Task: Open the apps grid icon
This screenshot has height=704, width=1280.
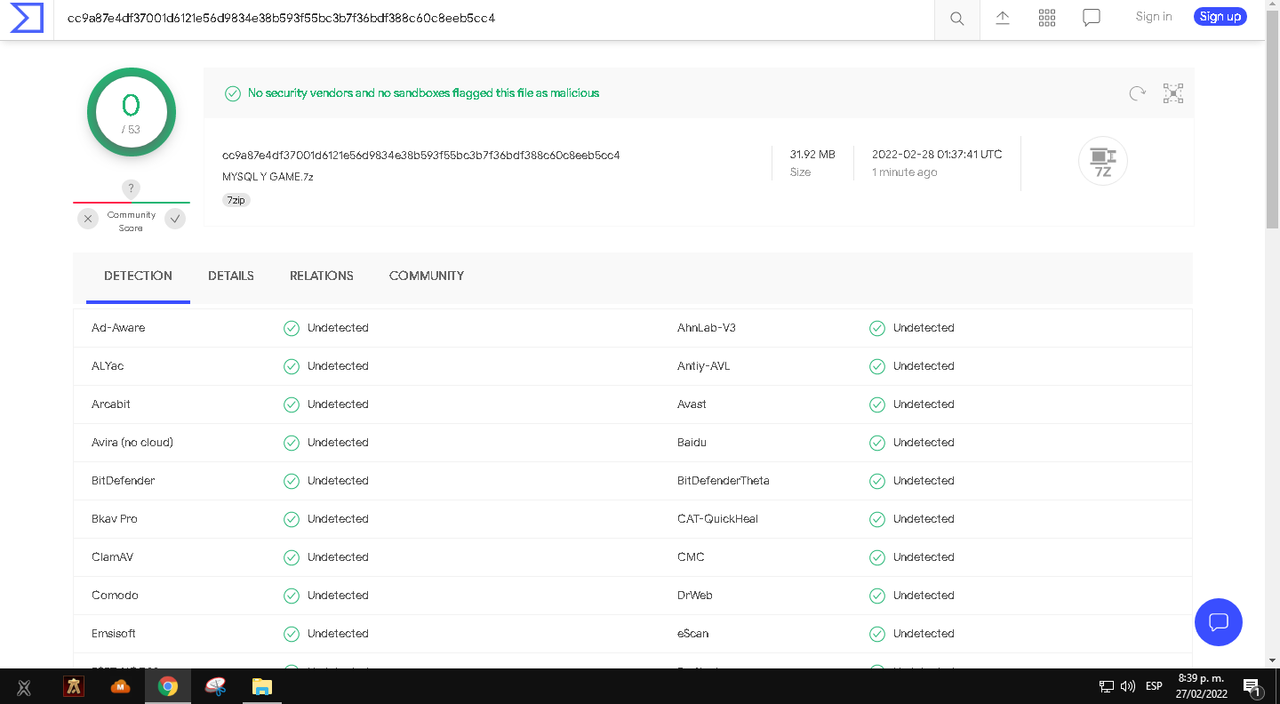Action: pyautogui.click(x=1047, y=17)
